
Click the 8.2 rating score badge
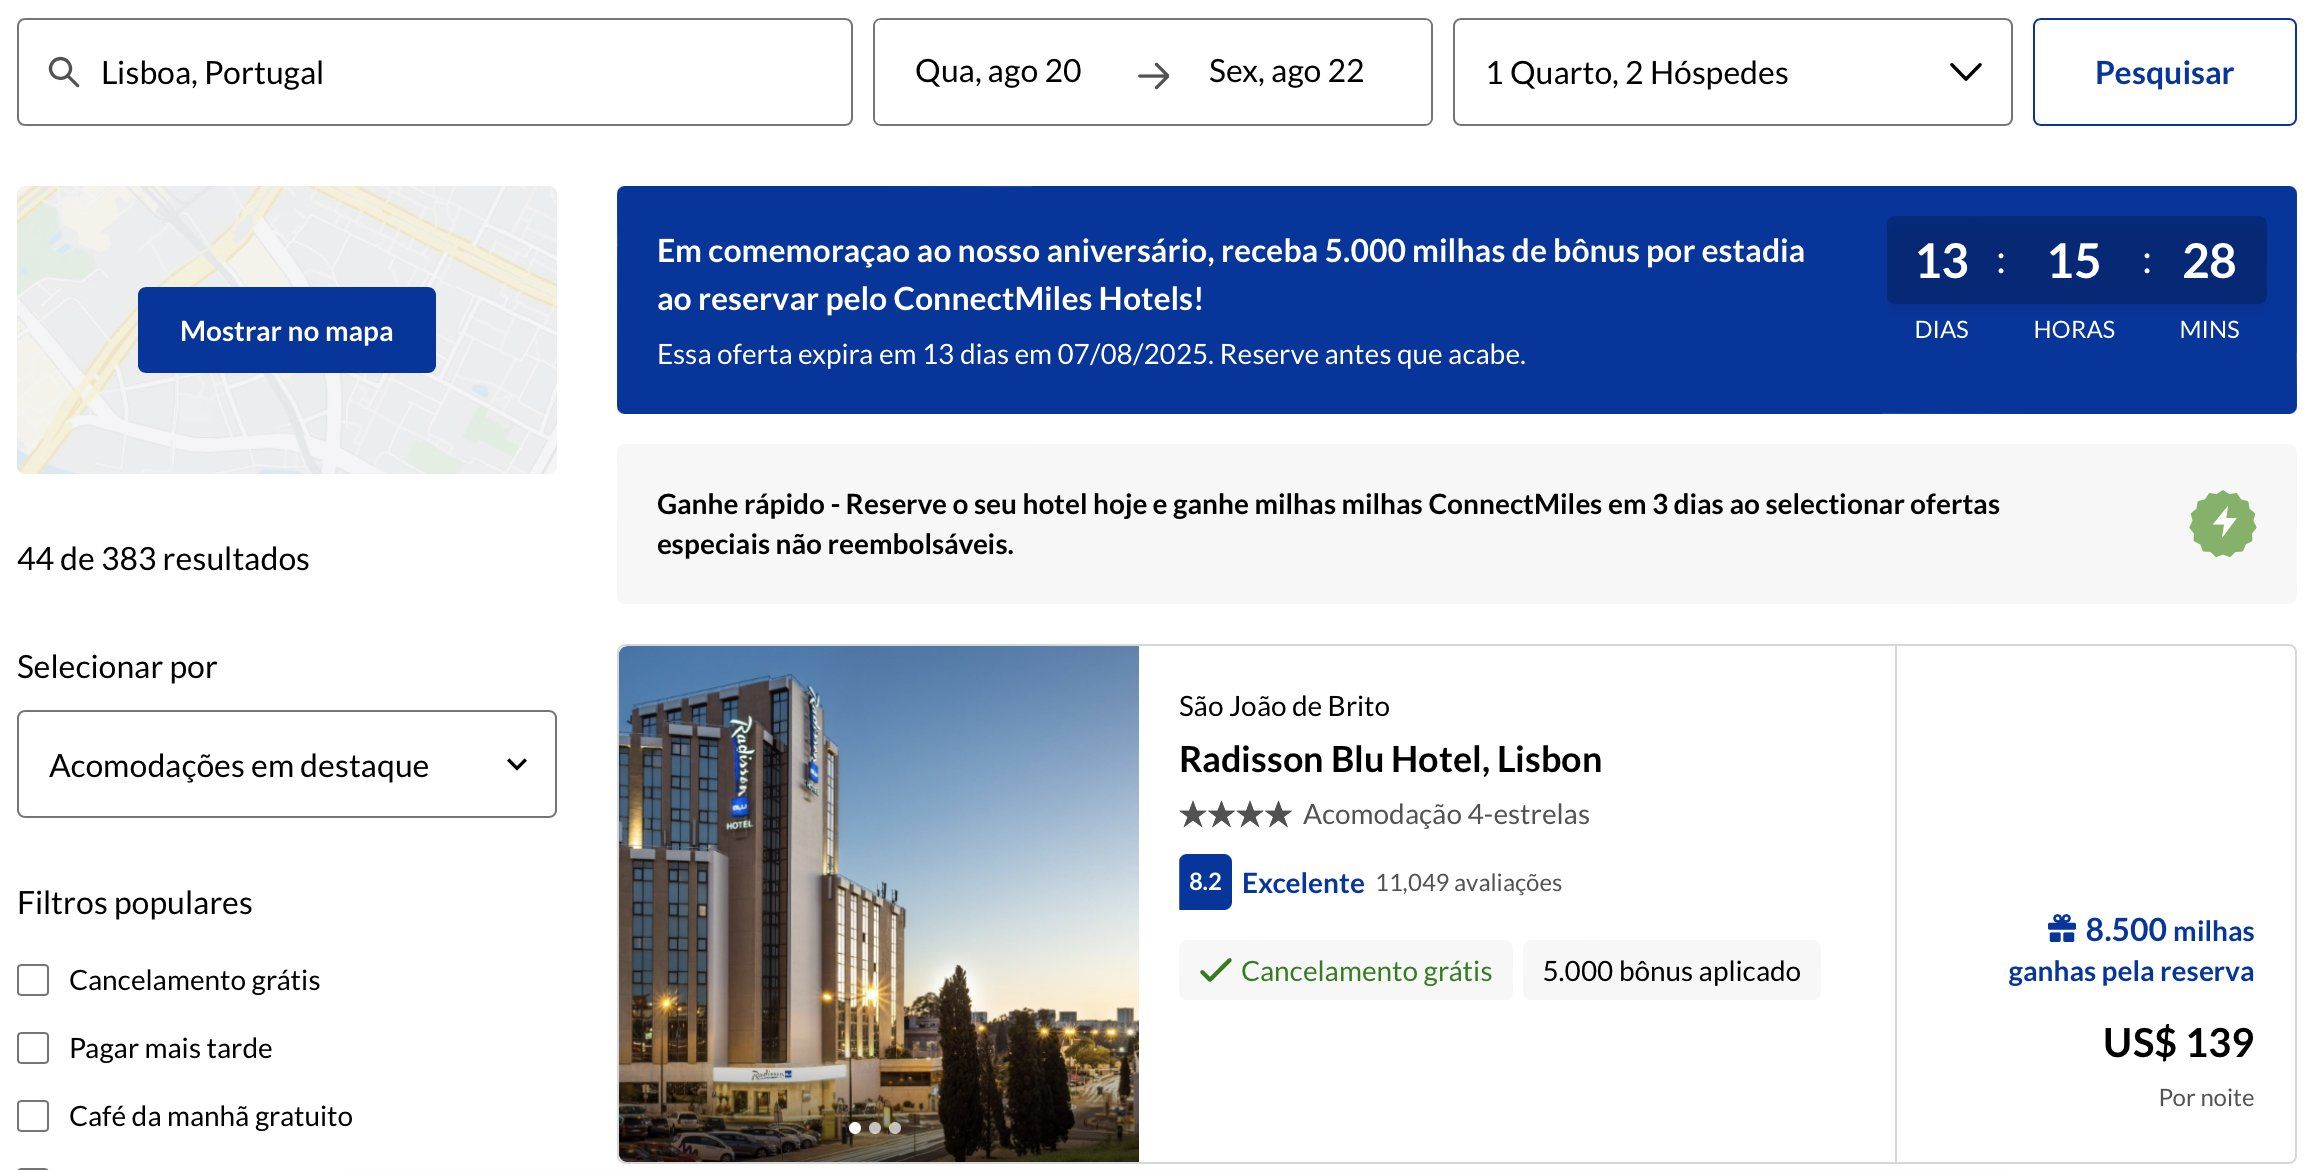click(1204, 882)
